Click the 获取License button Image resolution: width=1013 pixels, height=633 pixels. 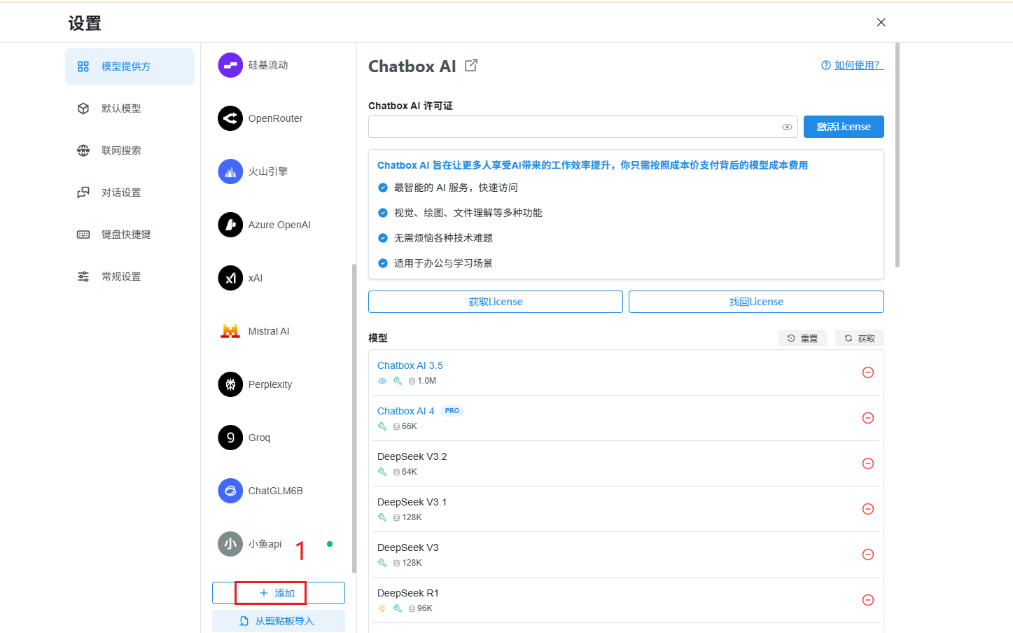click(495, 302)
